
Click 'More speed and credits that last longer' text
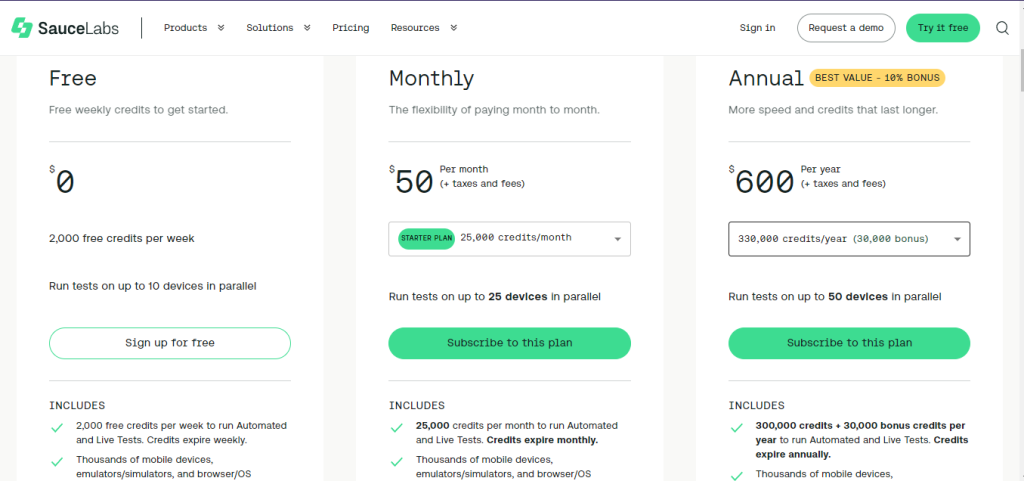point(833,110)
